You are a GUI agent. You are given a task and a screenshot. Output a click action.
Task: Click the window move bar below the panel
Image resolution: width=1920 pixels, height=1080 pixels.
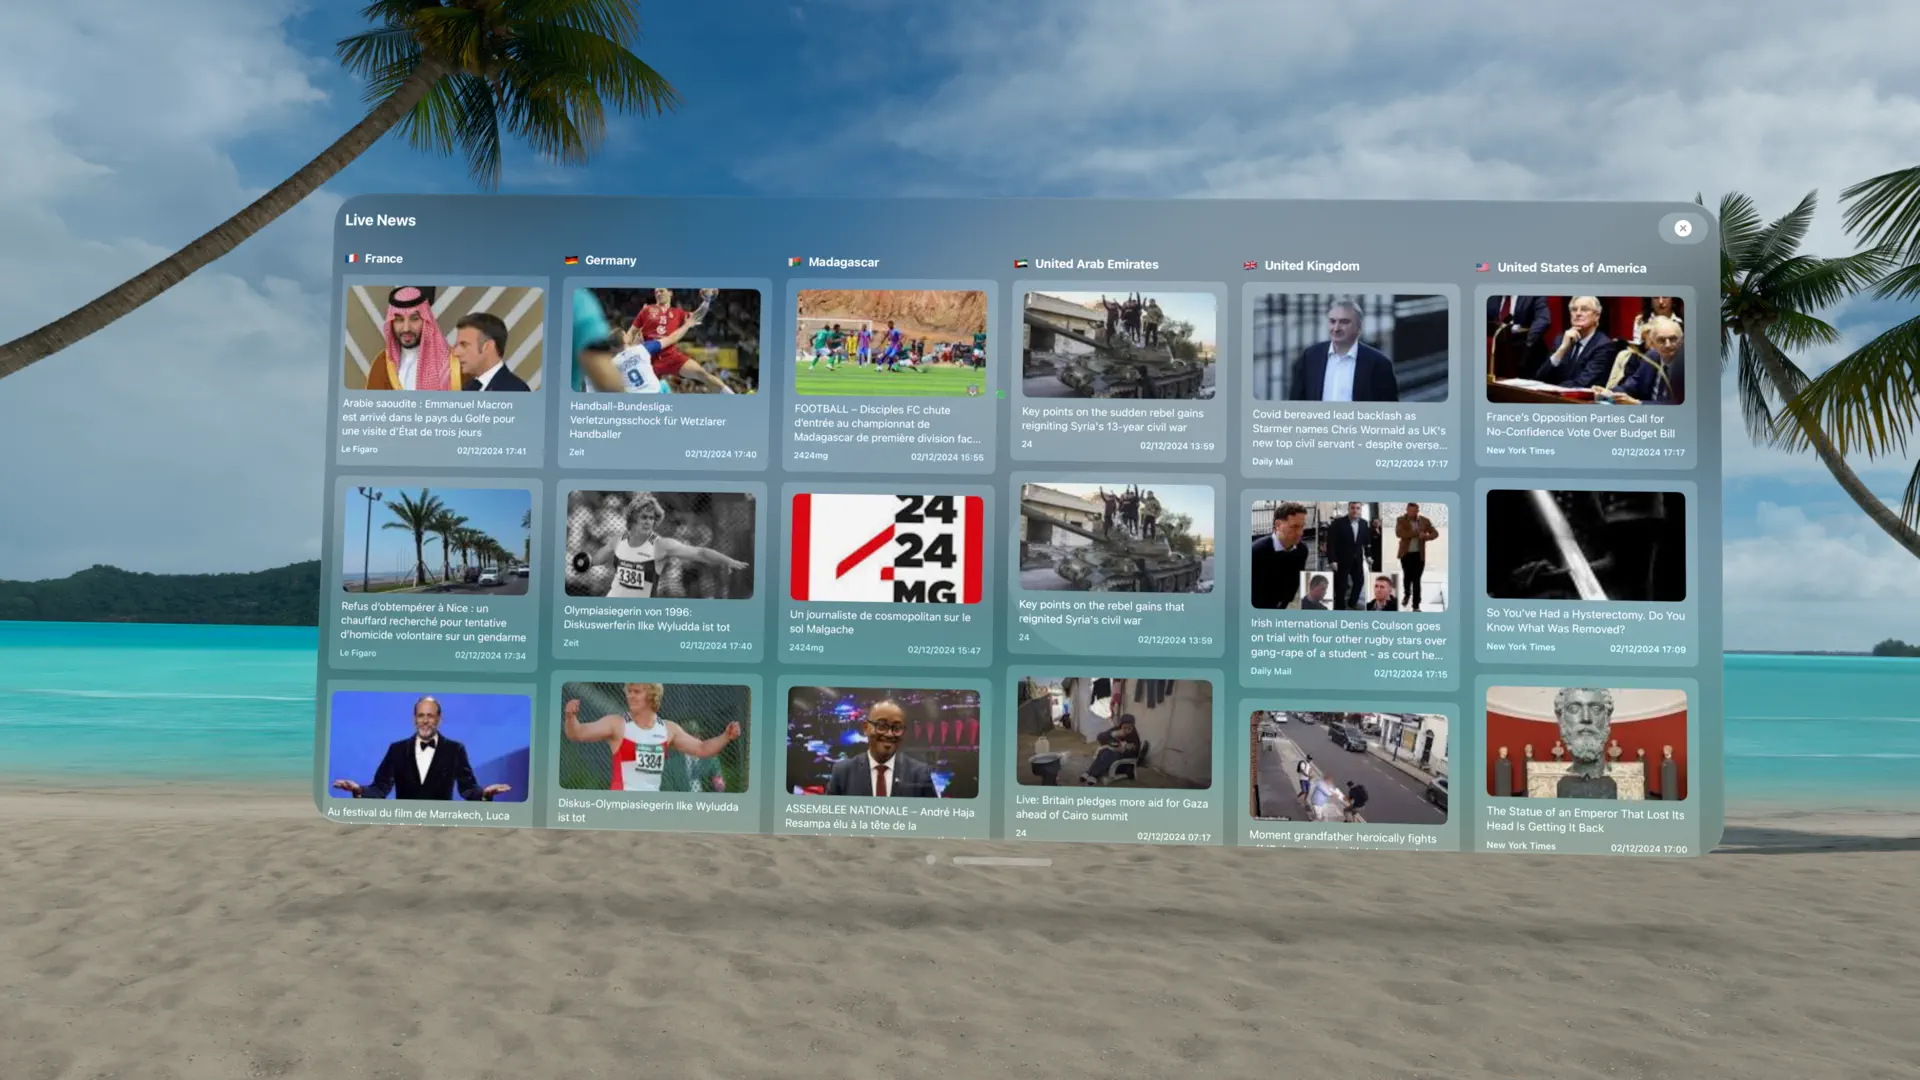pyautogui.click(x=1002, y=861)
